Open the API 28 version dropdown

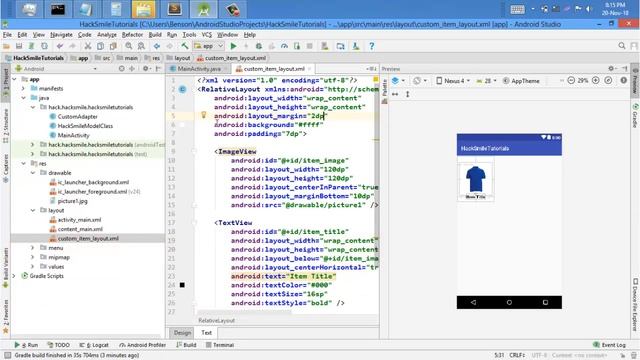[x=487, y=81]
